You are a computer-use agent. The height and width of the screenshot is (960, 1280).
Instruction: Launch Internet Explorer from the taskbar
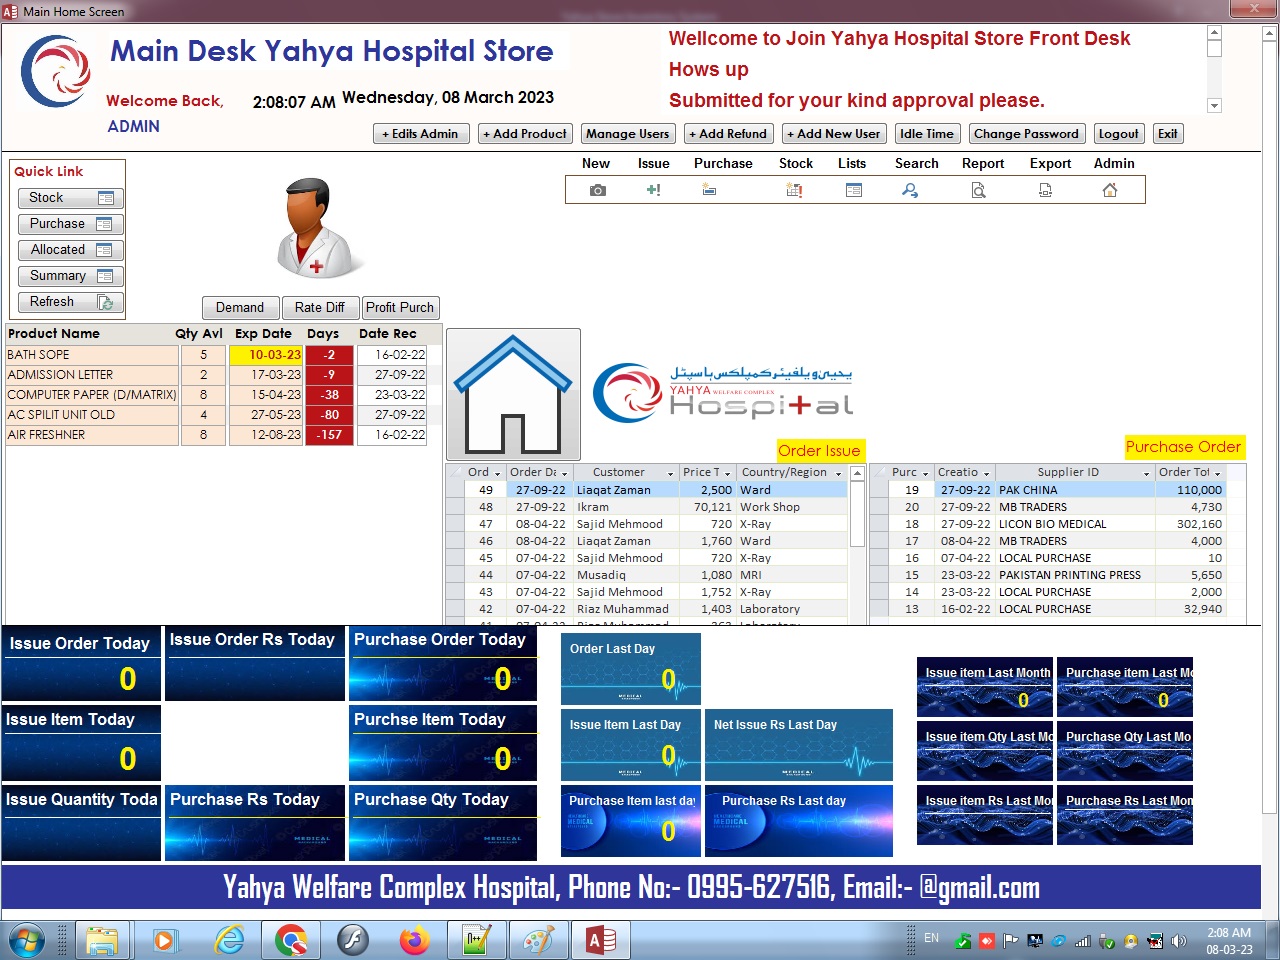click(x=230, y=940)
